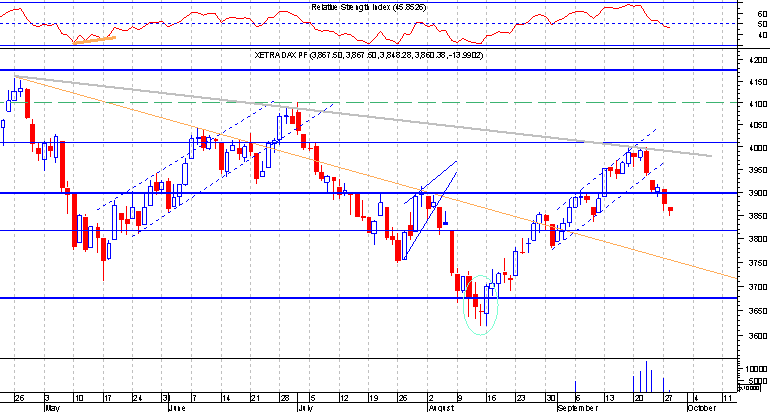
Task: Click the July month label
Action: 306,408
